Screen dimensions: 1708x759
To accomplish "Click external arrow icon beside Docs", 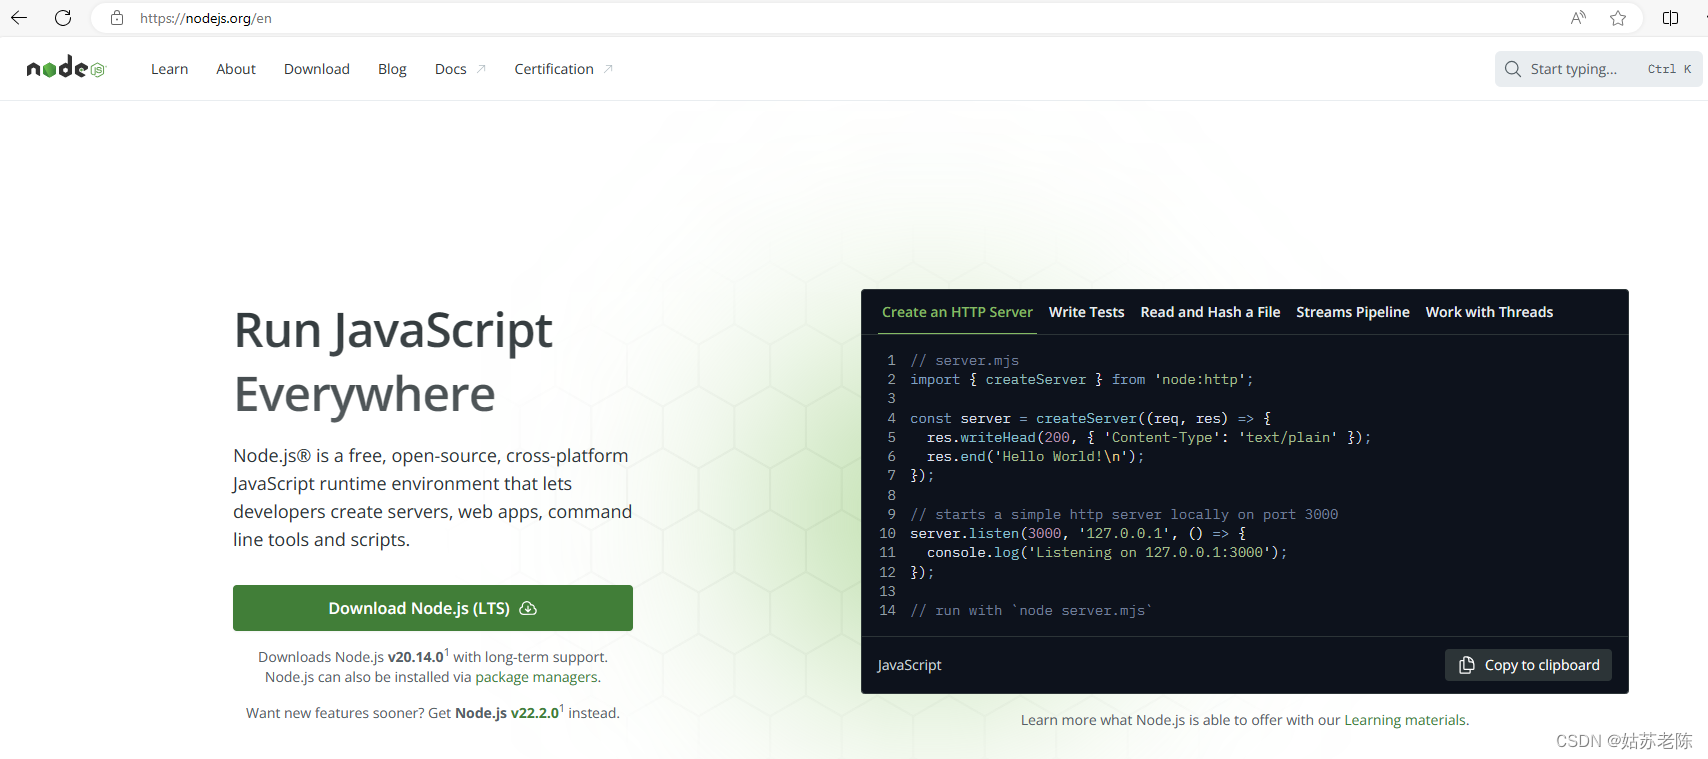I will [481, 69].
